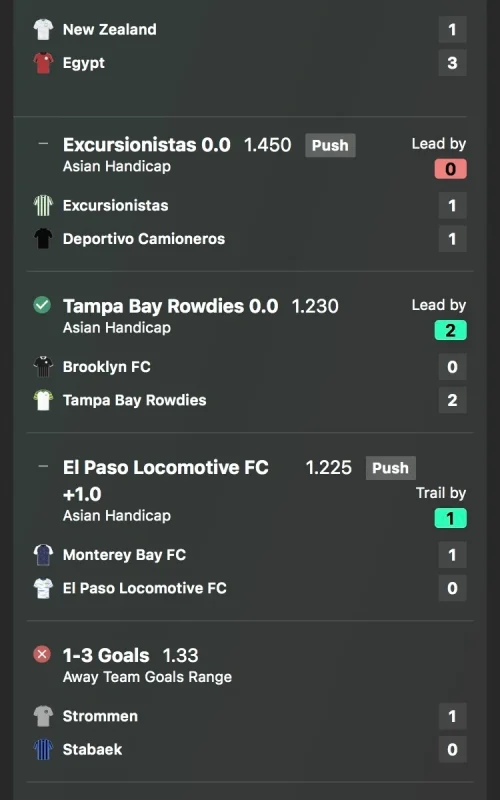Click the Egypt red jersey icon

(x=43, y=63)
